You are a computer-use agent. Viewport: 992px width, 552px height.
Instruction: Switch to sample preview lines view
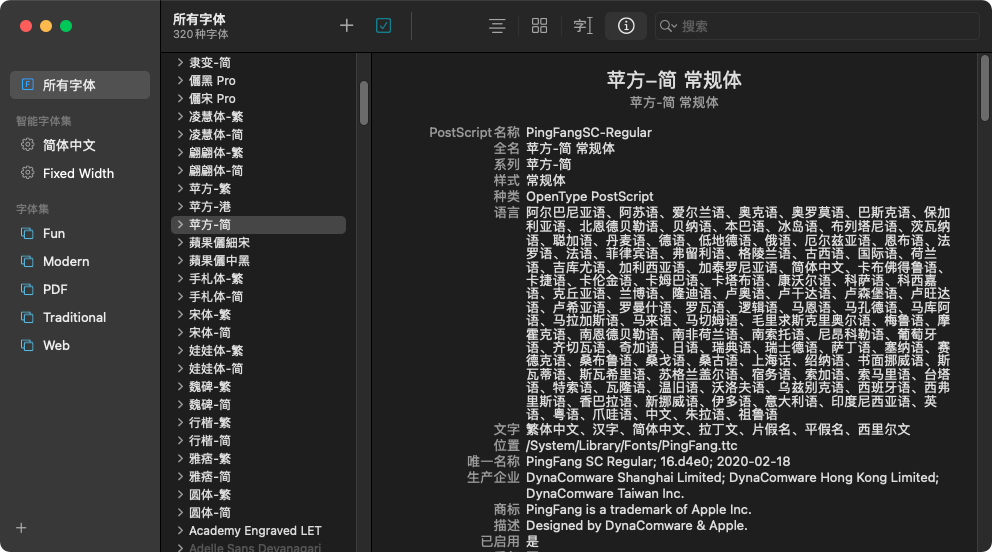pos(497,26)
